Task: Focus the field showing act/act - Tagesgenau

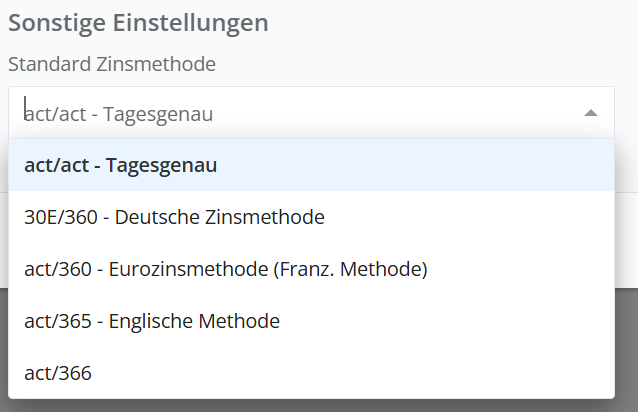Action: point(300,113)
